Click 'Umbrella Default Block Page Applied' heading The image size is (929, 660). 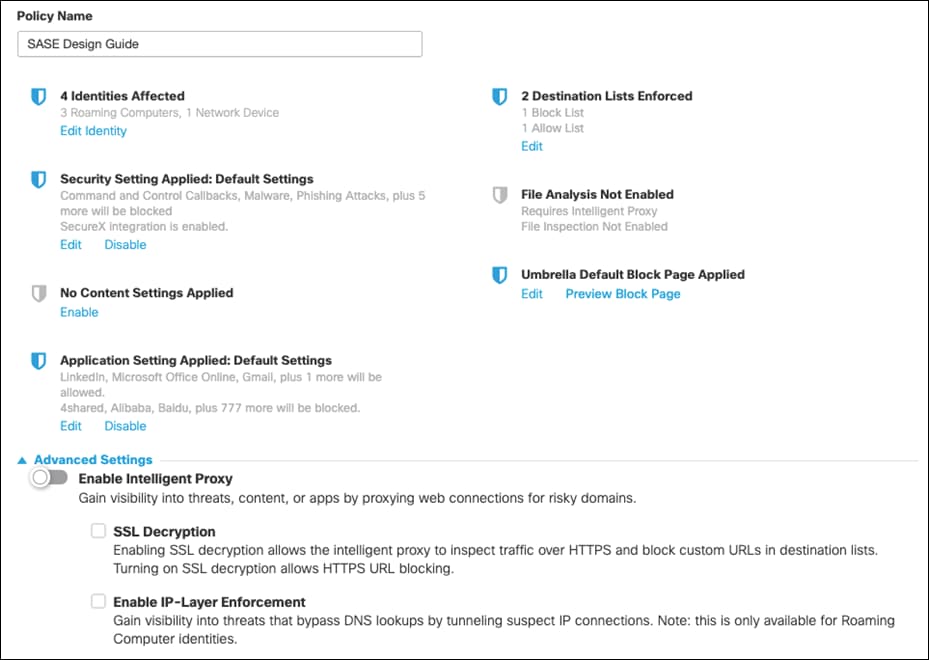point(633,274)
